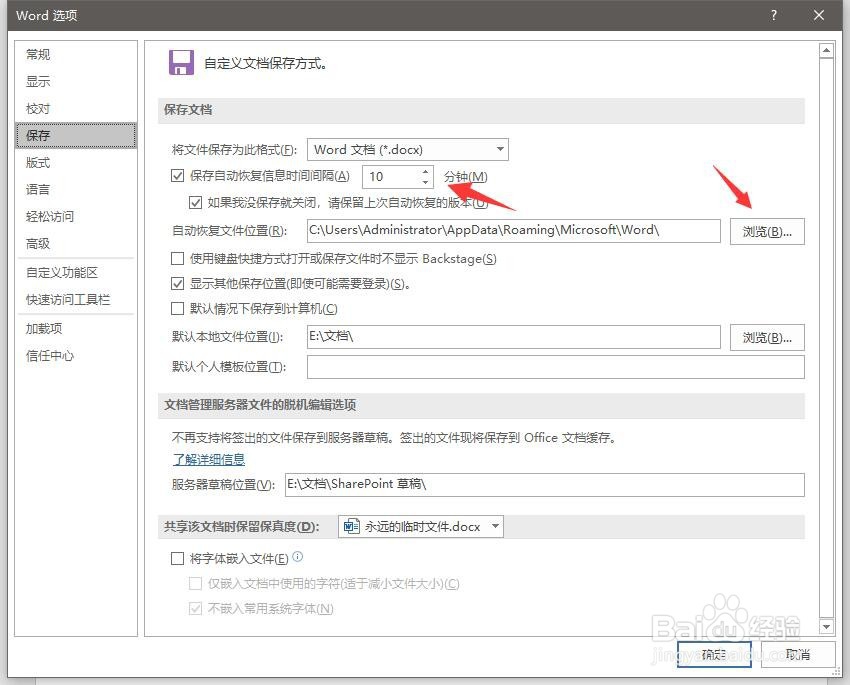
Task: Close the Word 选项 dialog
Action: click(819, 15)
